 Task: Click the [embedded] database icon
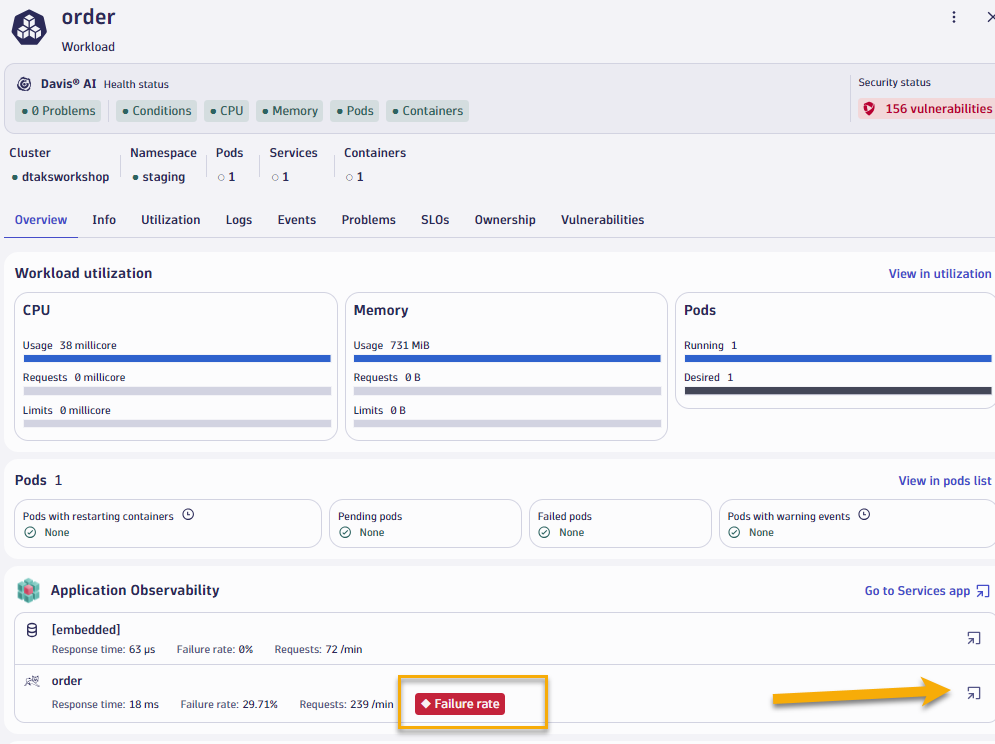[32, 630]
